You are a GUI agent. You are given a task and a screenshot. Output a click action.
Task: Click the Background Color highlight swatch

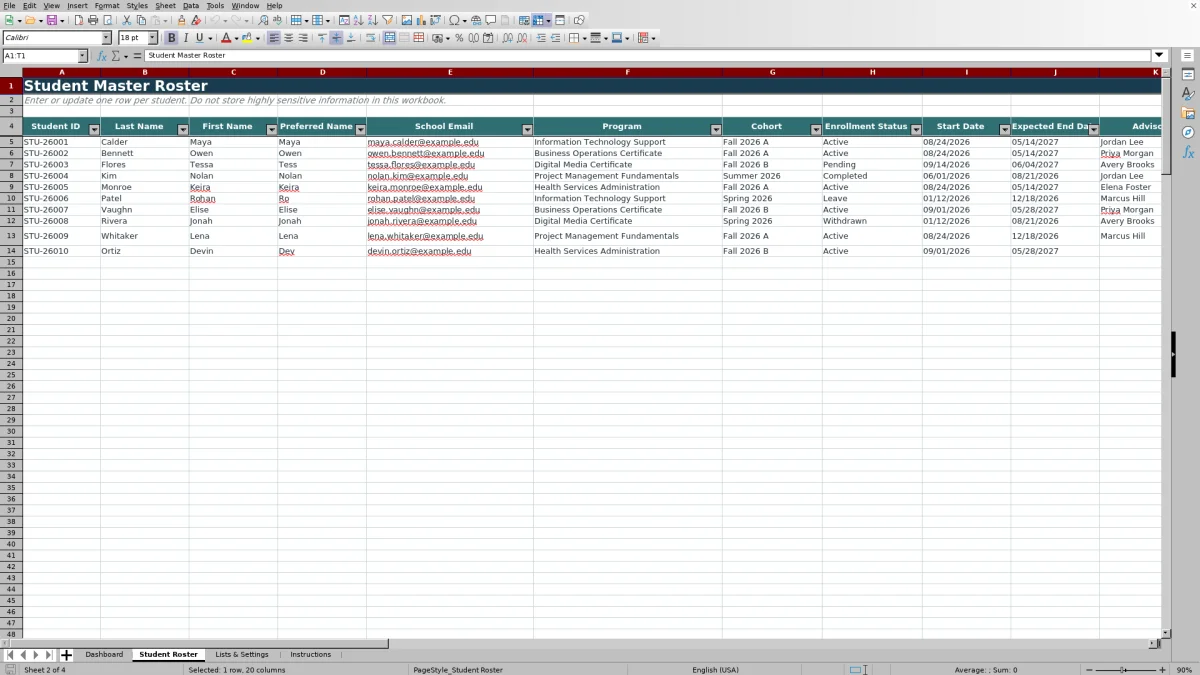246,38
